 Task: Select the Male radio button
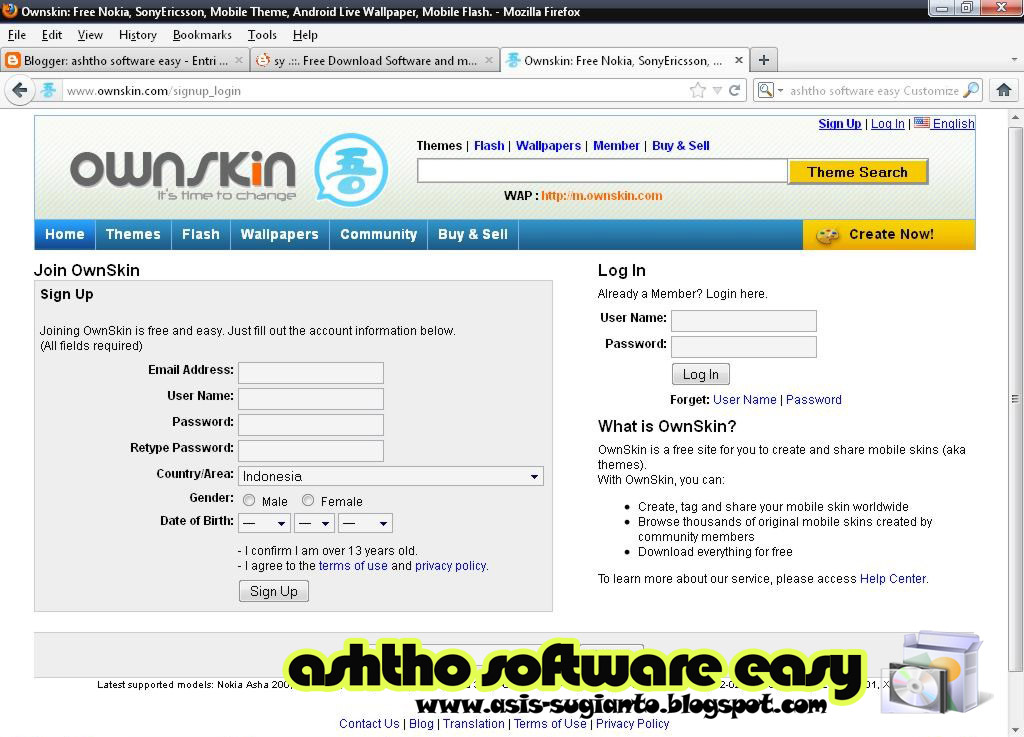(x=248, y=500)
